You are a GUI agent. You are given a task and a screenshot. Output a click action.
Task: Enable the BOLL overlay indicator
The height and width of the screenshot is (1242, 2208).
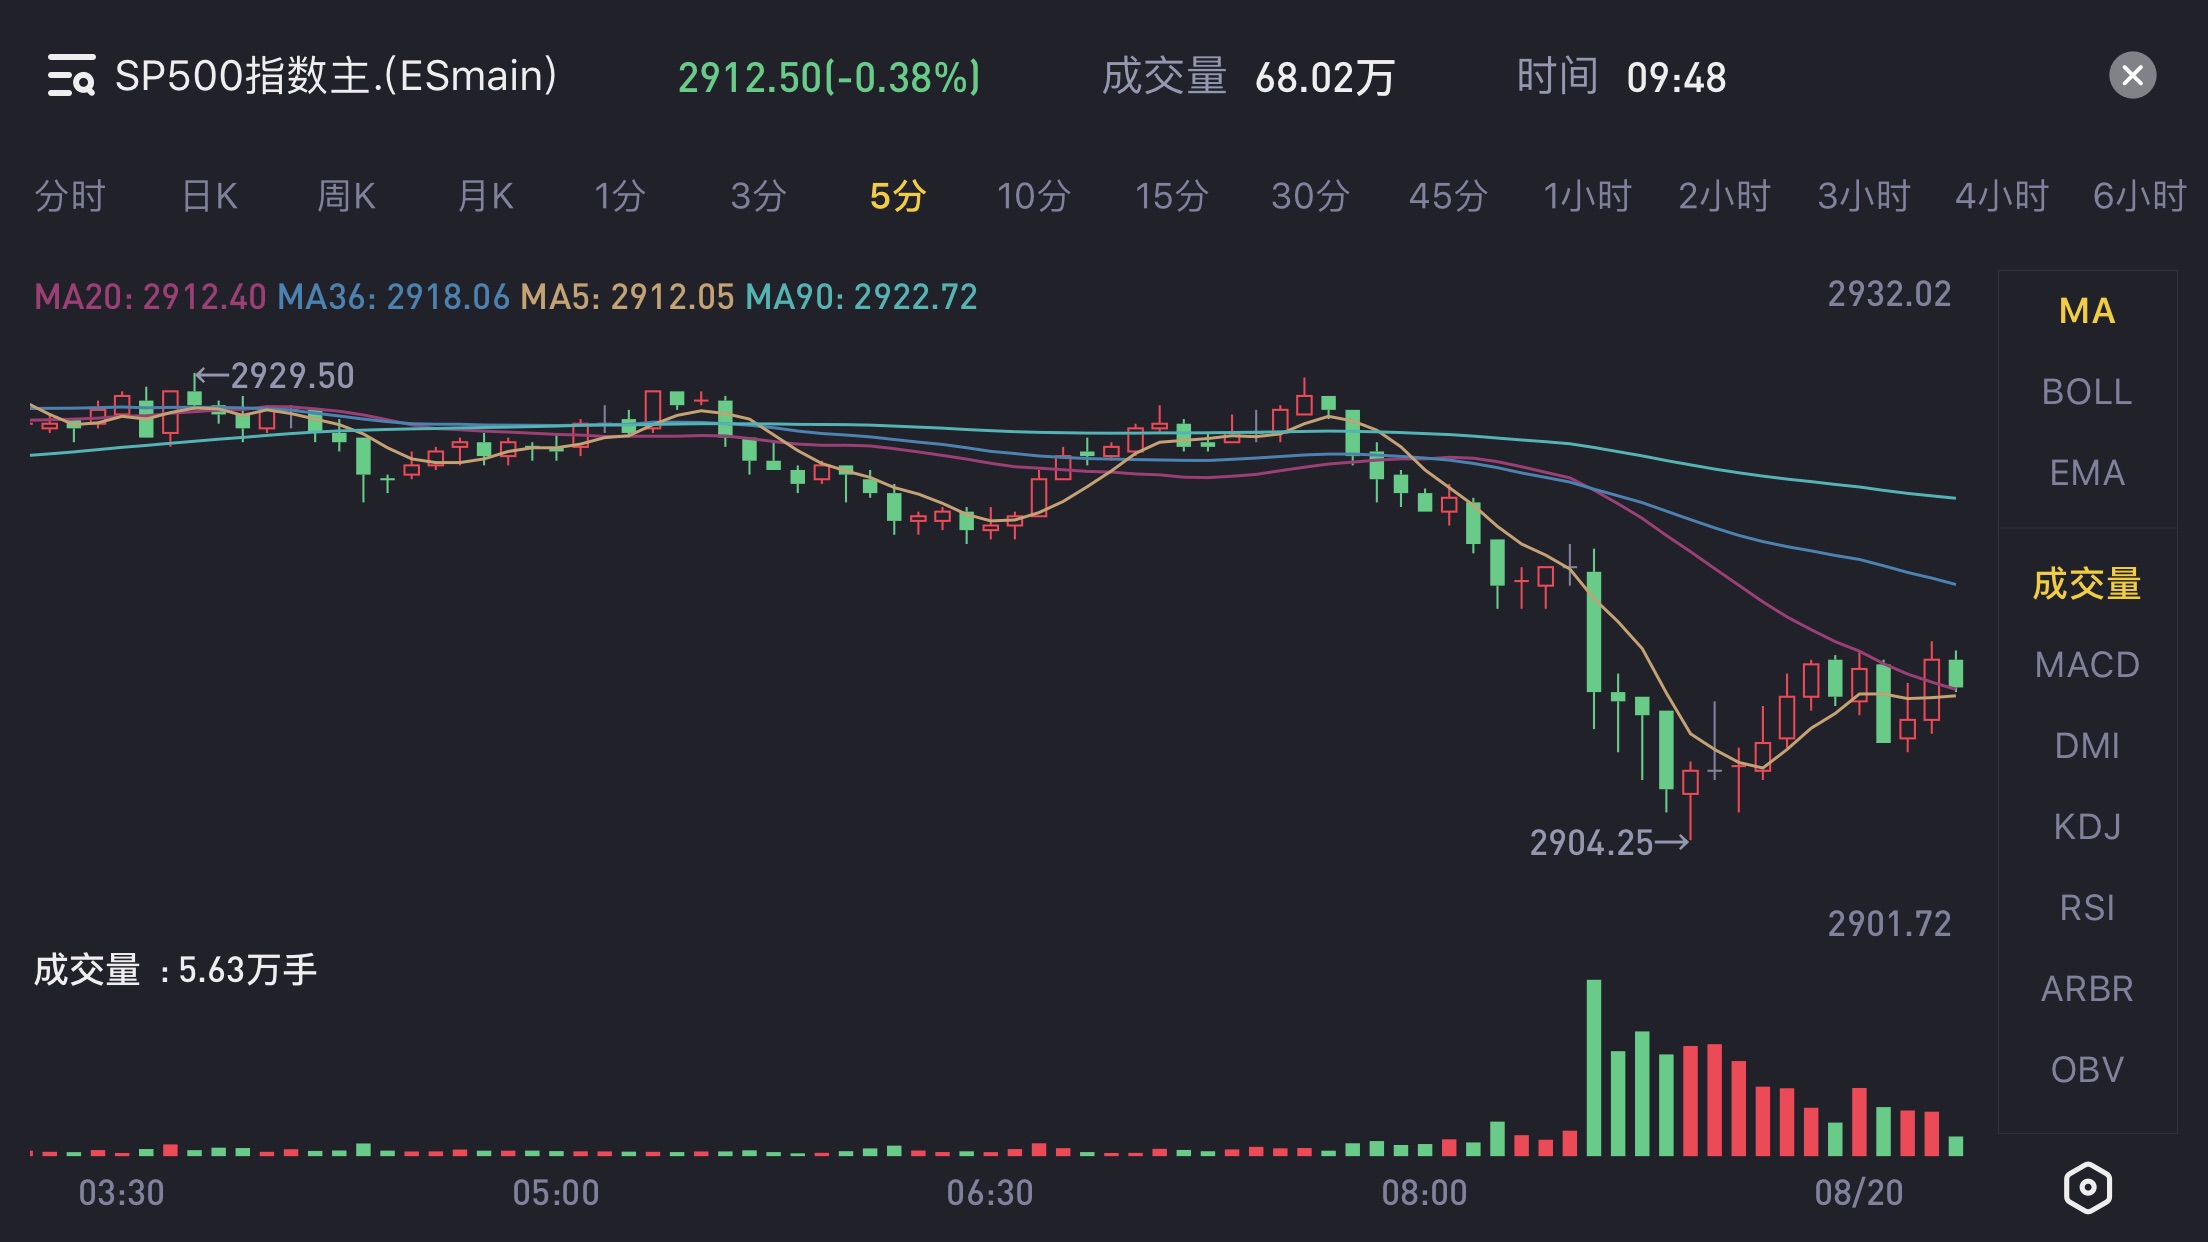2087,392
